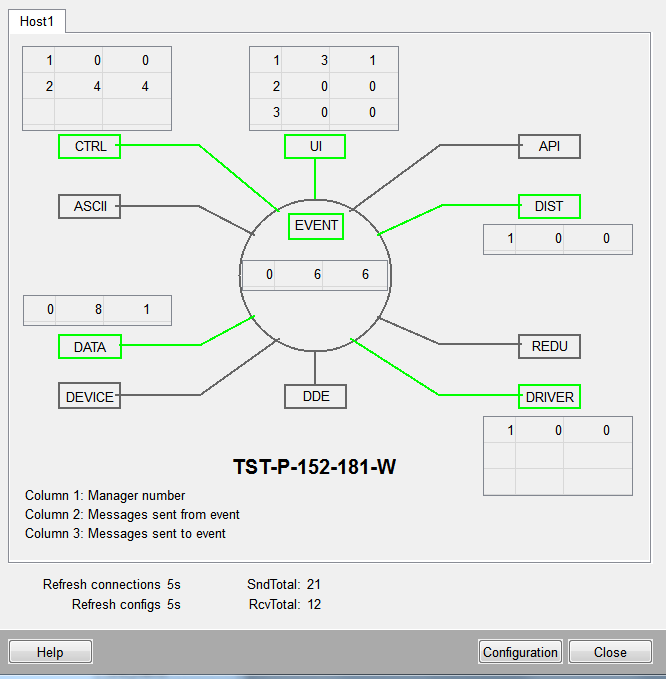Click the DDE manager box

coord(315,397)
